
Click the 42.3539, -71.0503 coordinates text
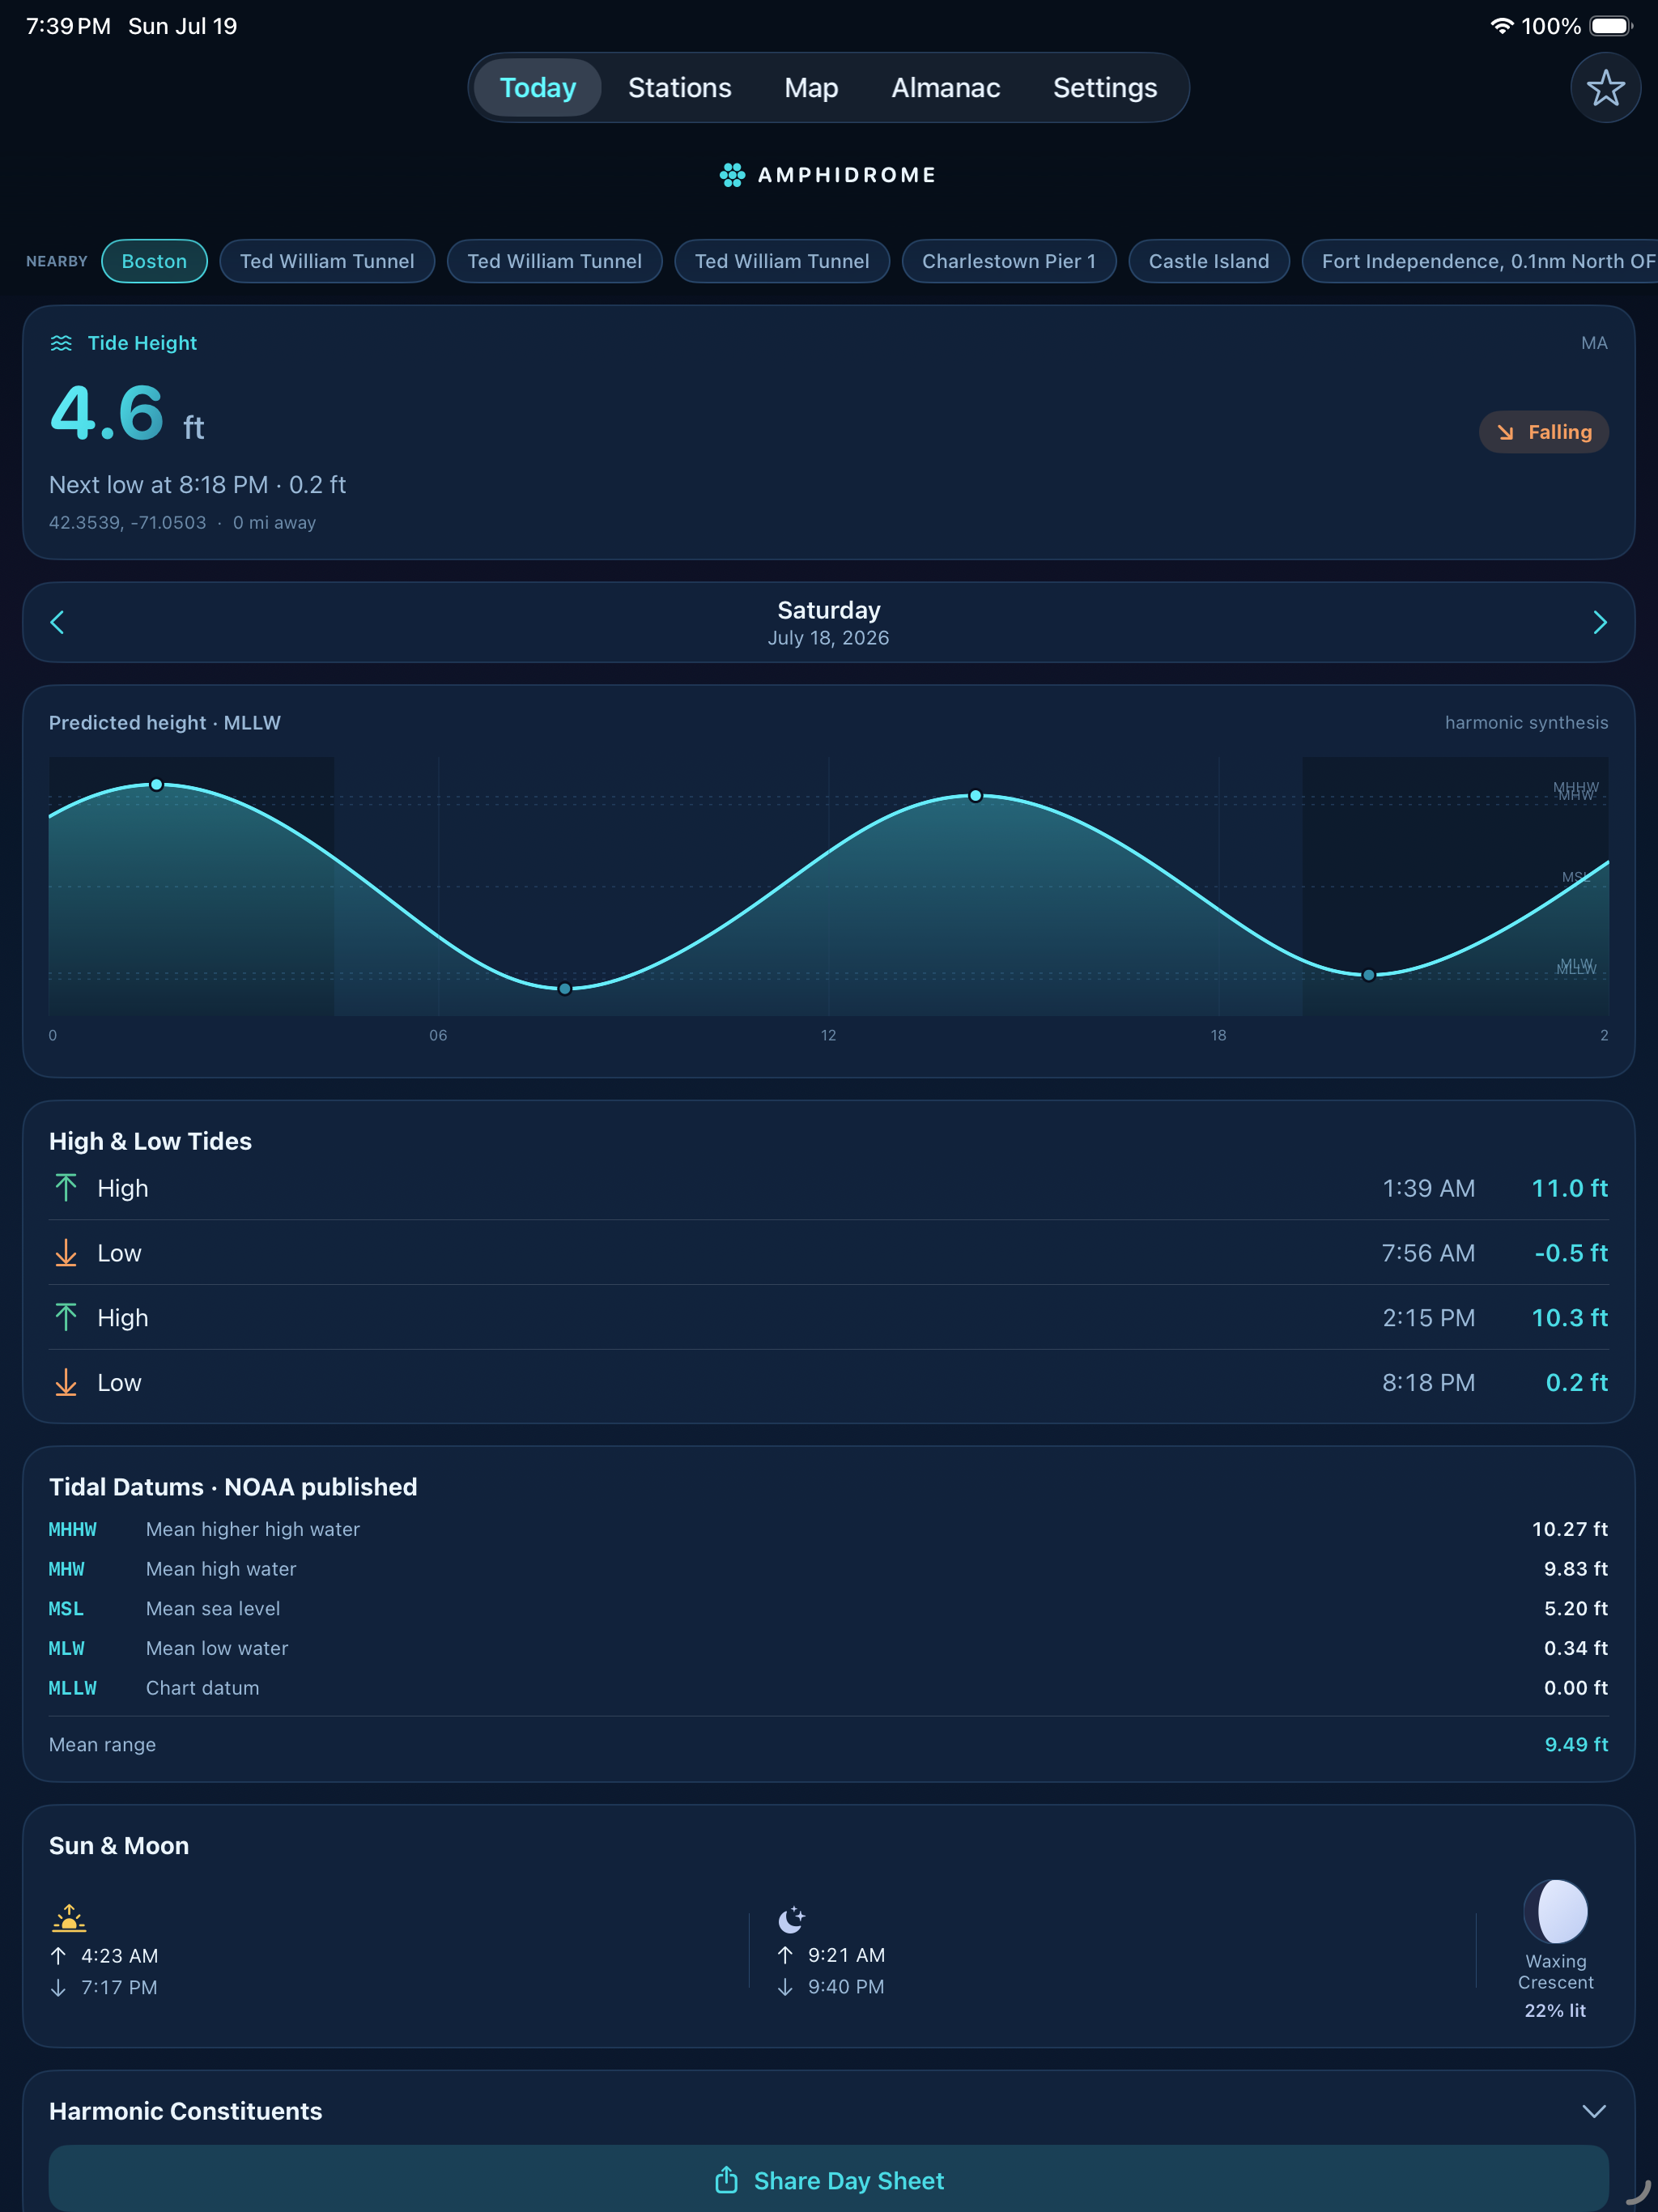127,522
